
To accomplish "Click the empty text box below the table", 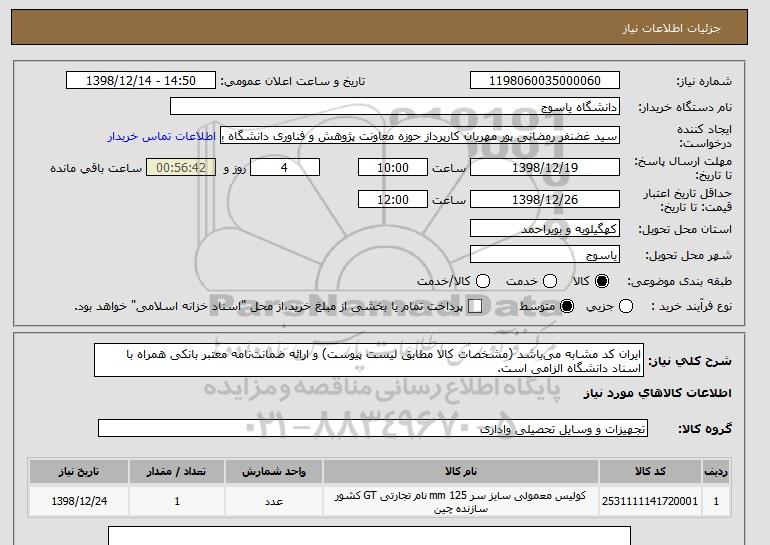I will [369, 536].
